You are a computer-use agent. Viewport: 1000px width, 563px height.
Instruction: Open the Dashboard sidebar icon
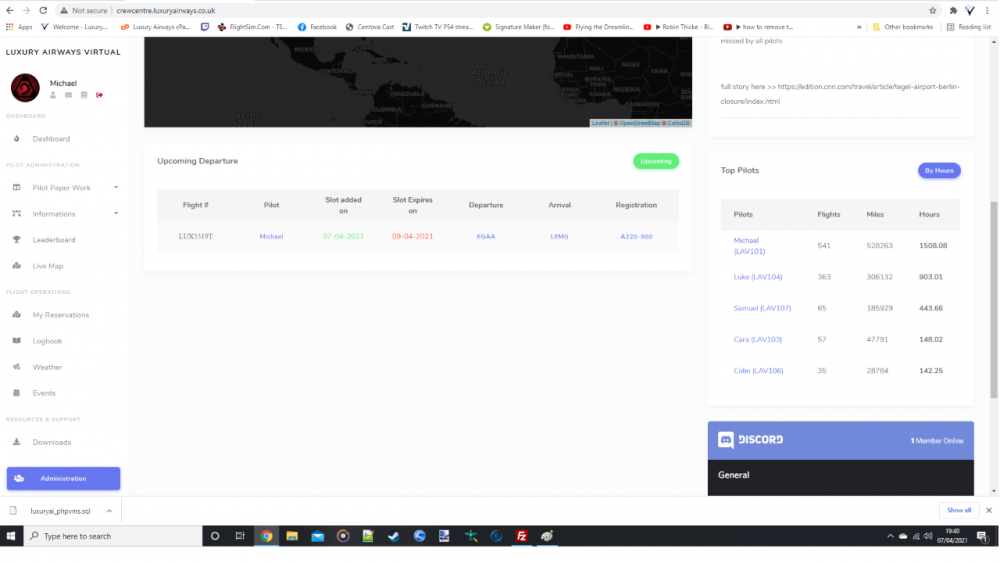[x=17, y=139]
